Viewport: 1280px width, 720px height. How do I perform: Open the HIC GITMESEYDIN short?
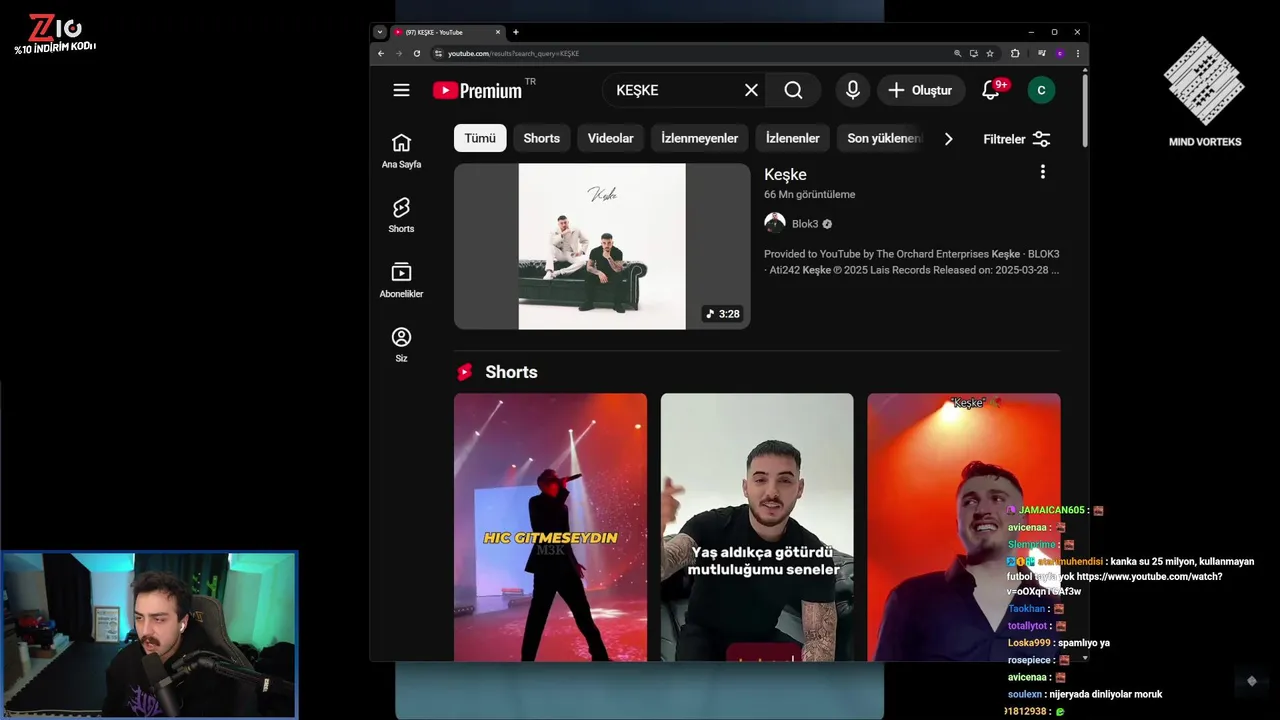pos(550,527)
